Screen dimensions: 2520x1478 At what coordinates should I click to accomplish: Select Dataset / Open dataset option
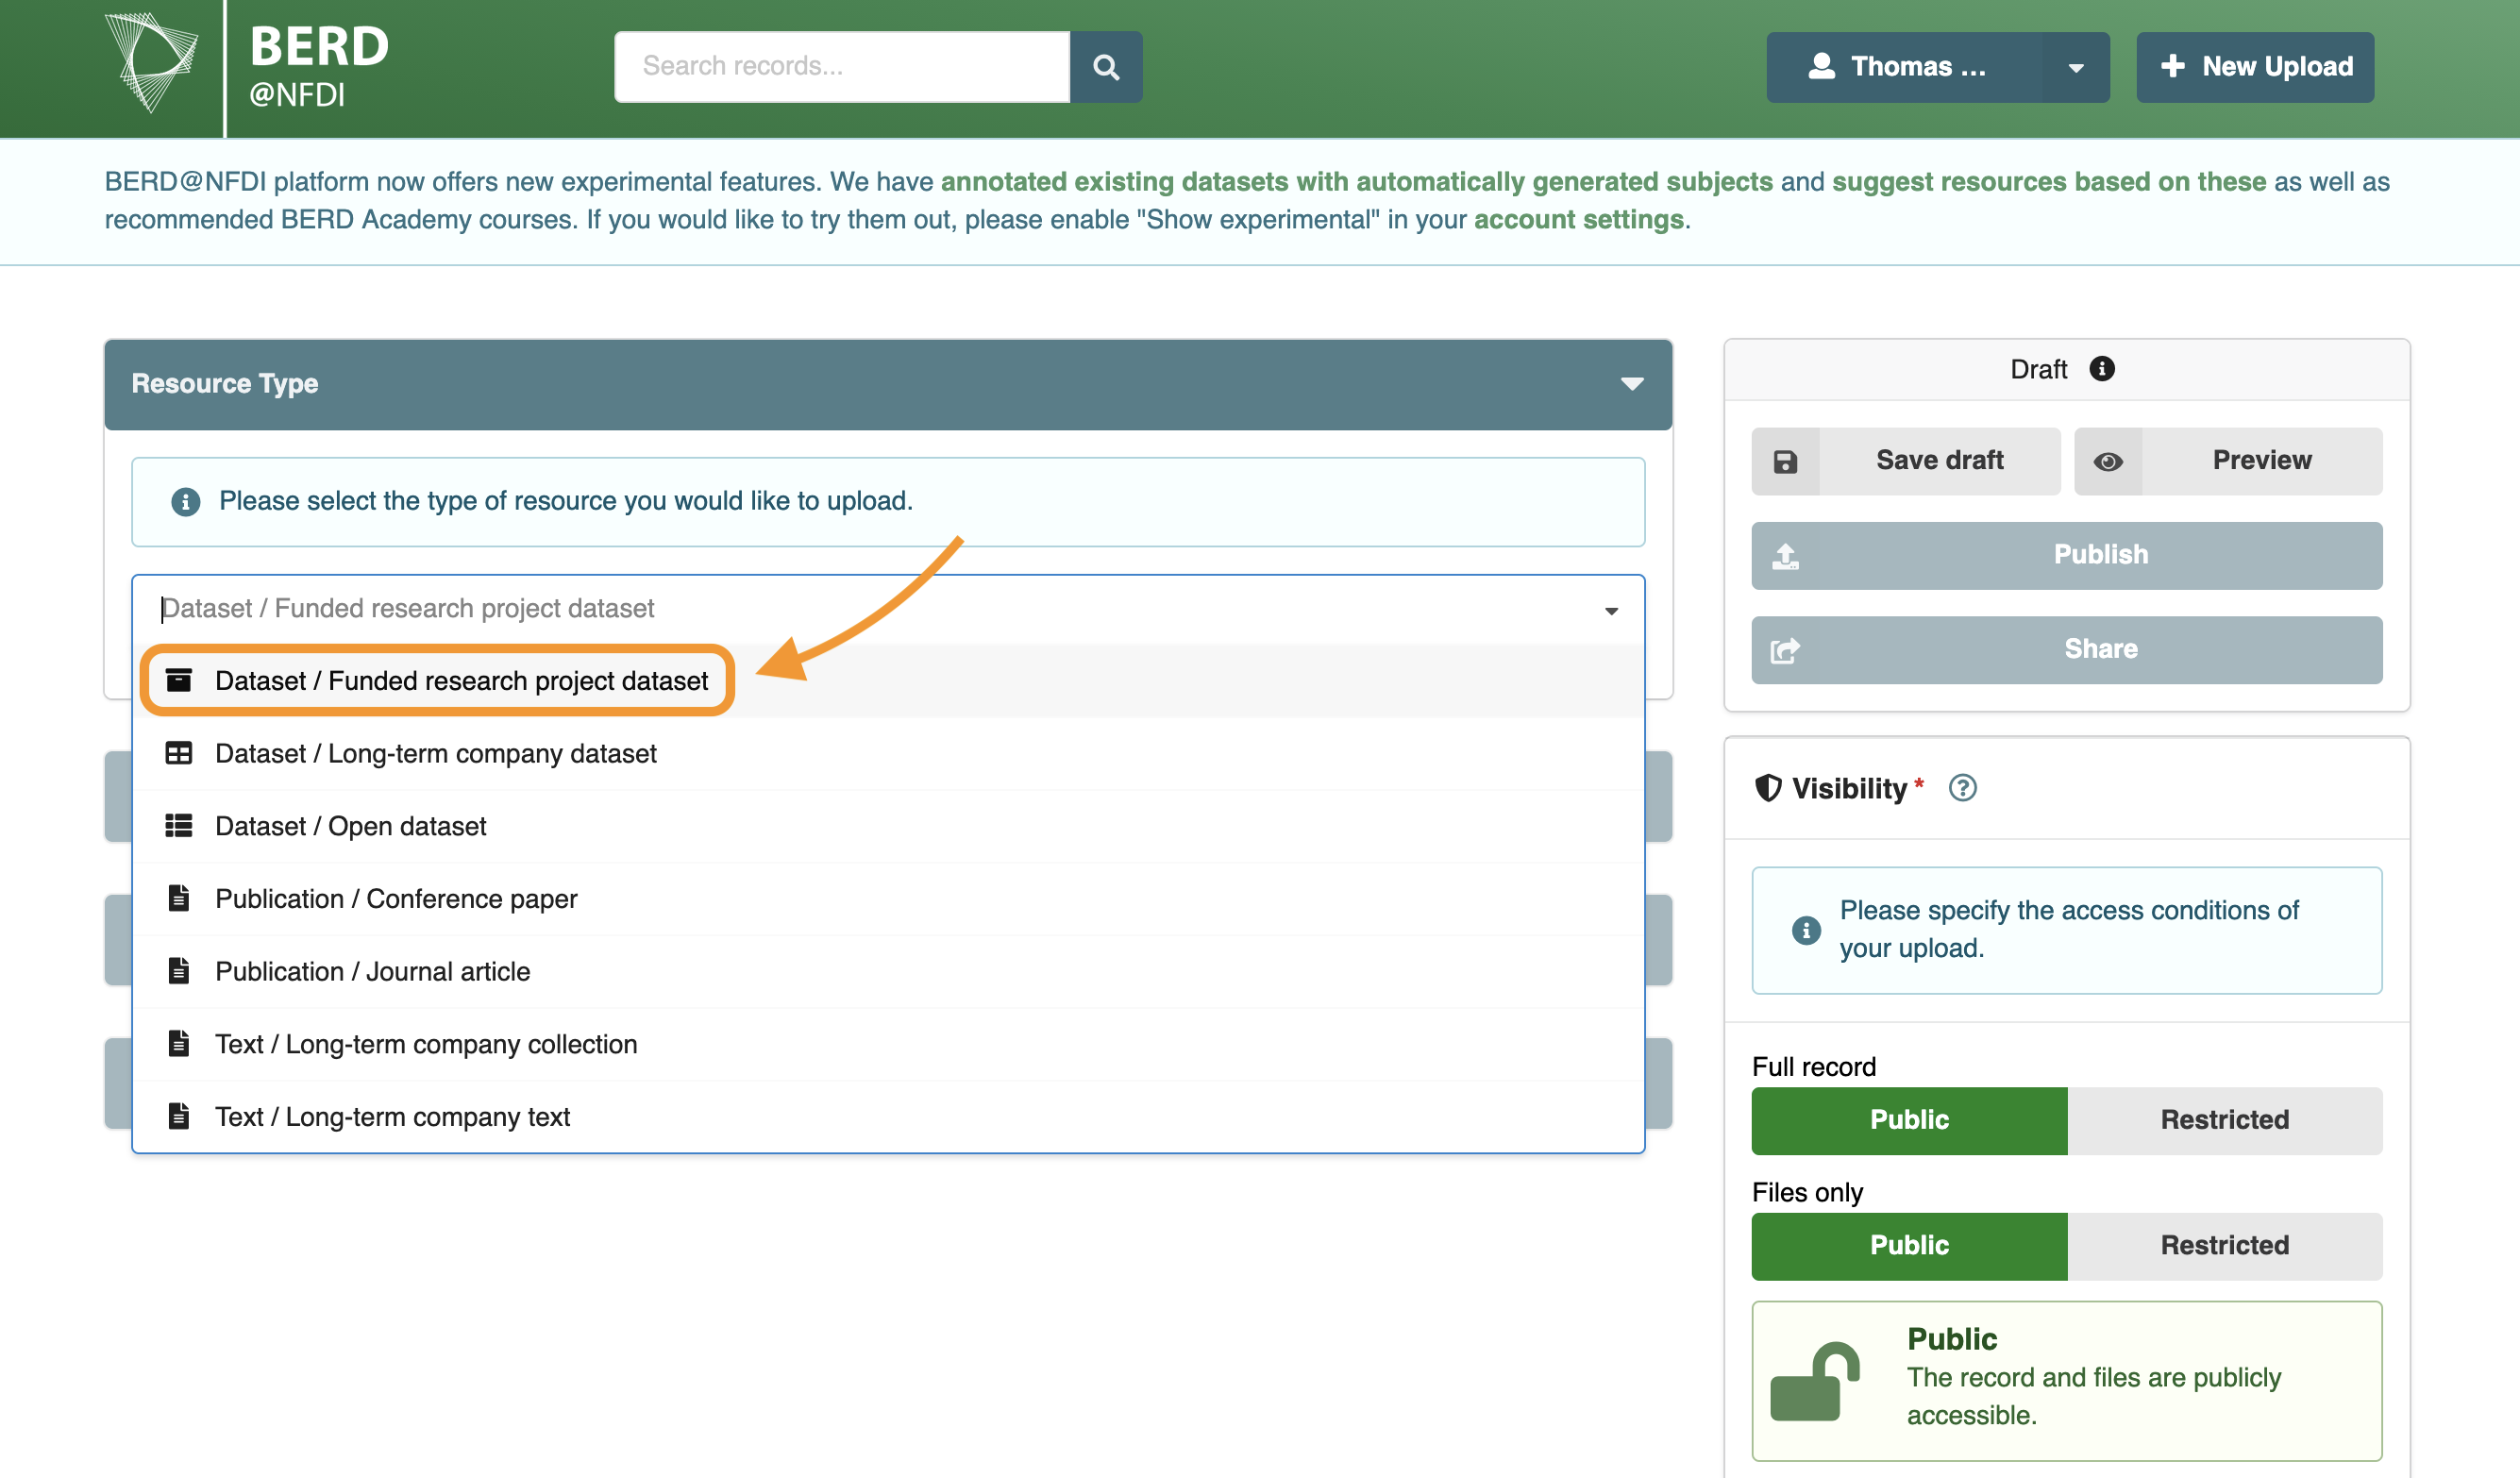pos(888,826)
